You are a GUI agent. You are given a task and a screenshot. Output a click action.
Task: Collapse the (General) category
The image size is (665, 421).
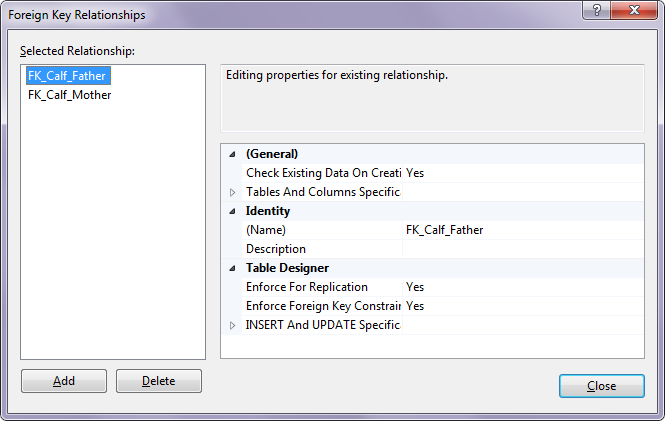[233, 154]
